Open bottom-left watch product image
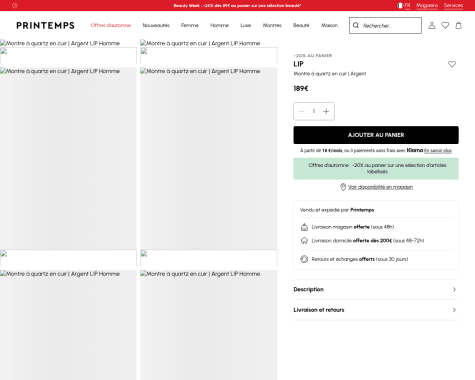 tap(68, 325)
